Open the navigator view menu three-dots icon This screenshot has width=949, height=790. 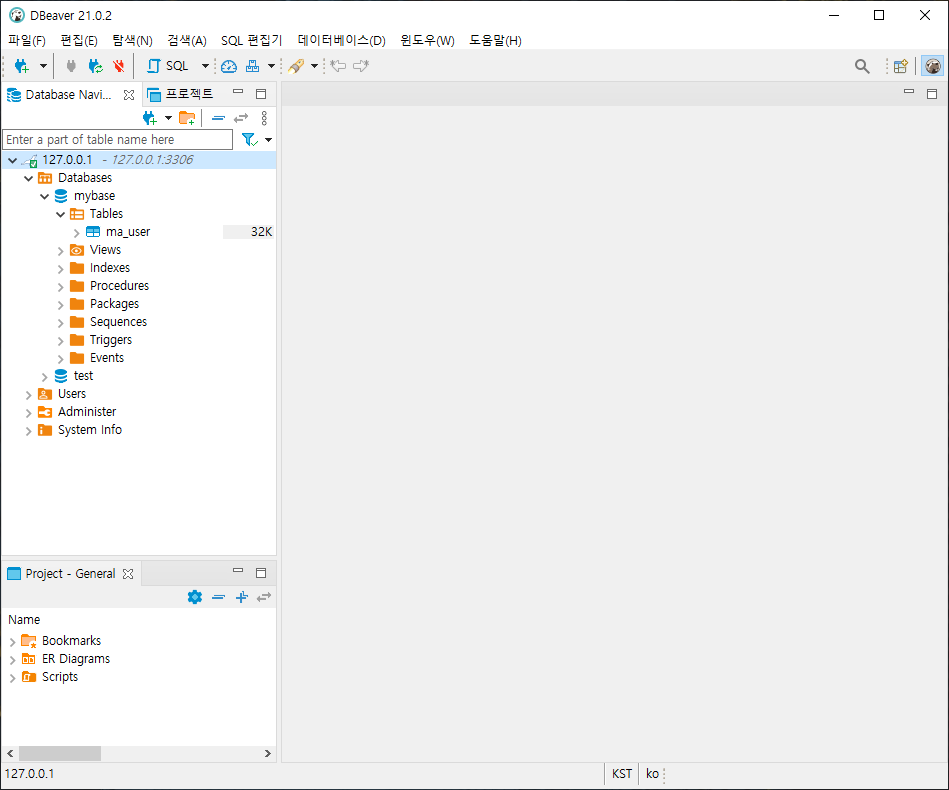(x=264, y=118)
